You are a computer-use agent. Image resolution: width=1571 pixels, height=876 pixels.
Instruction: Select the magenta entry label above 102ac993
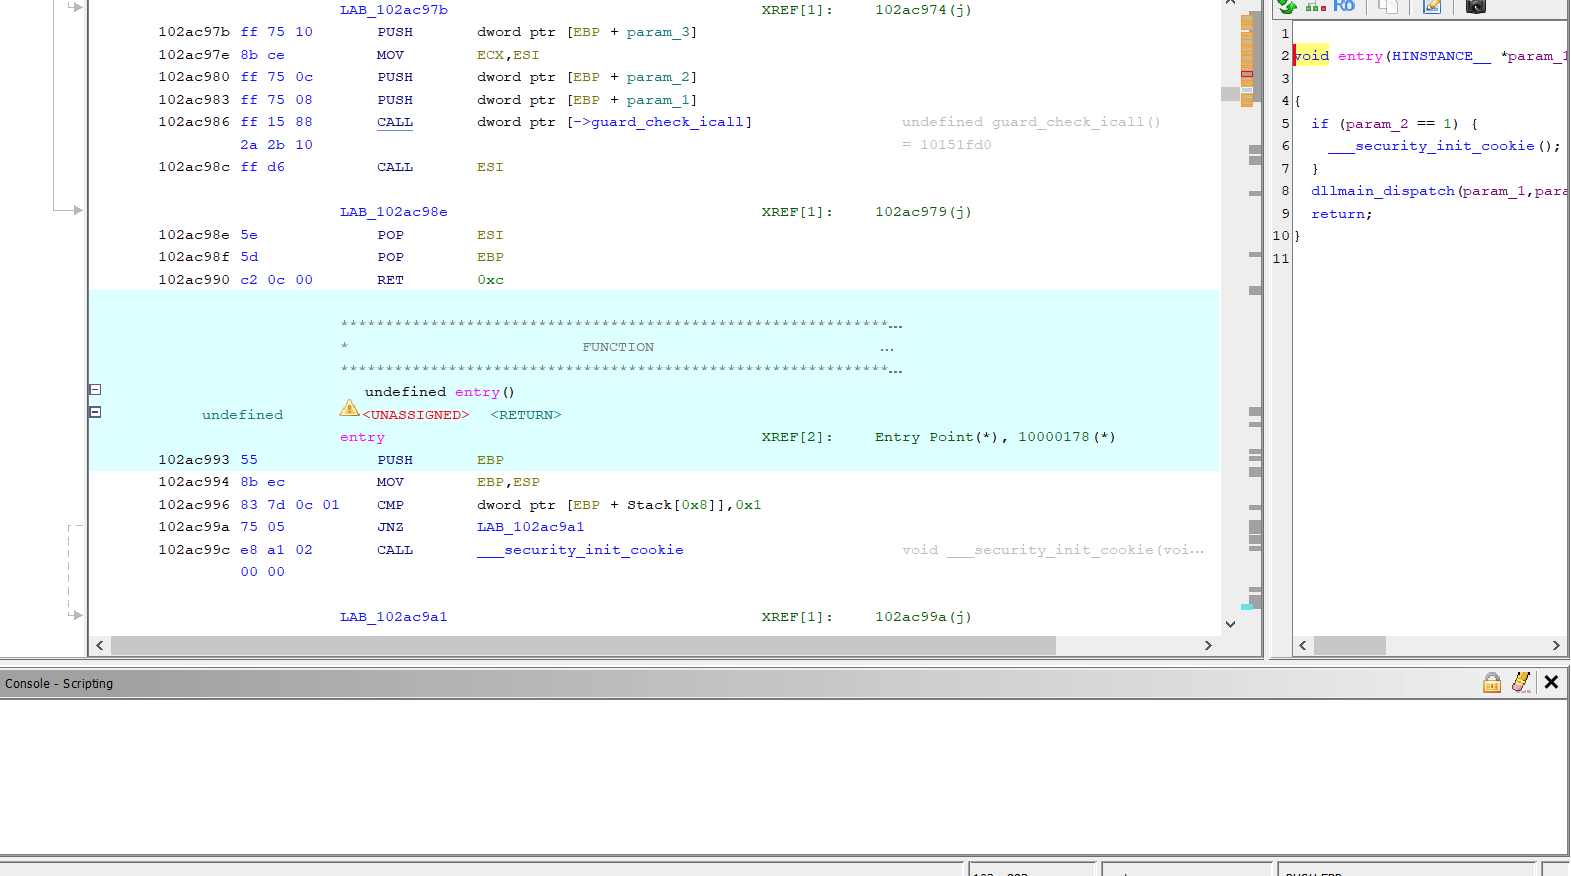362,437
